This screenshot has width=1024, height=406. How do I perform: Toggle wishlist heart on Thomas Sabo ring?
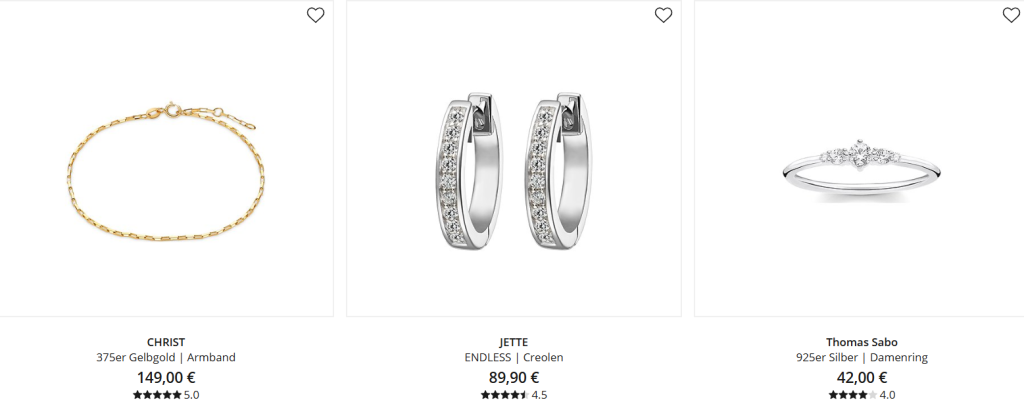1011,15
